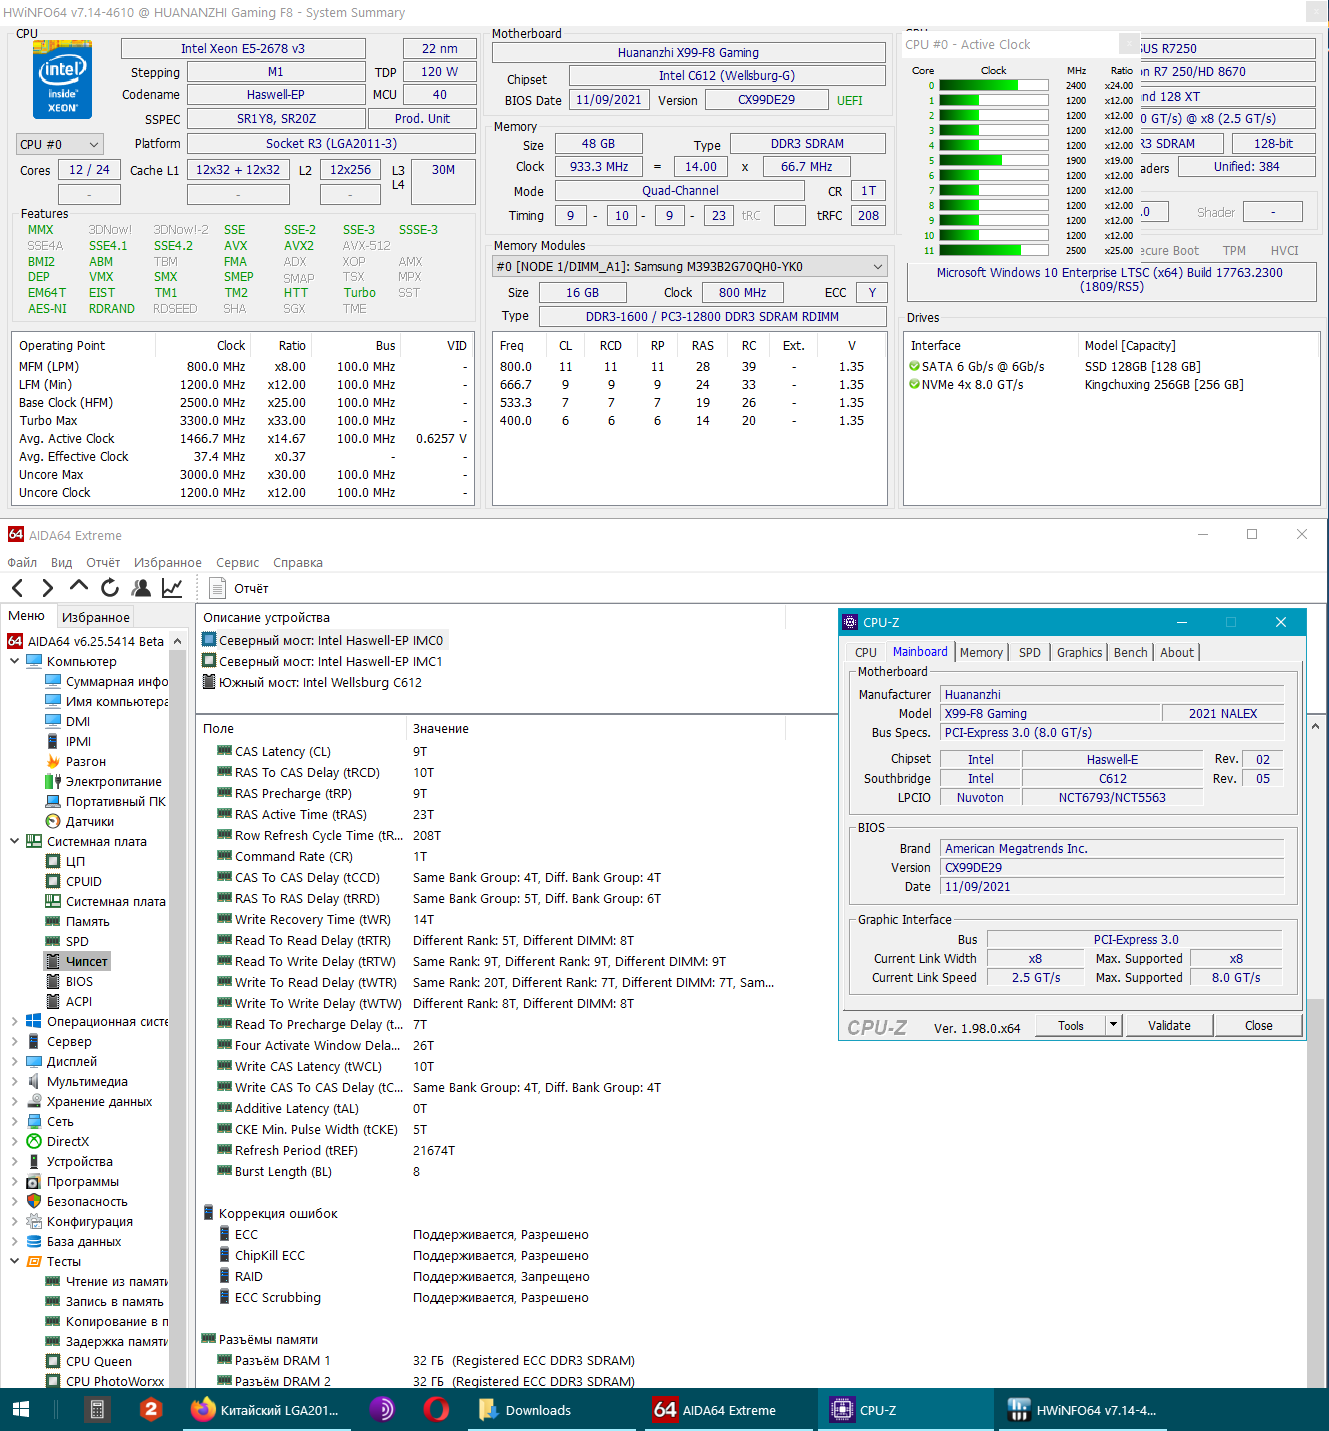Select the SPD item in AIDA64 tree
This screenshot has height=1431, width=1329.
(x=67, y=941)
